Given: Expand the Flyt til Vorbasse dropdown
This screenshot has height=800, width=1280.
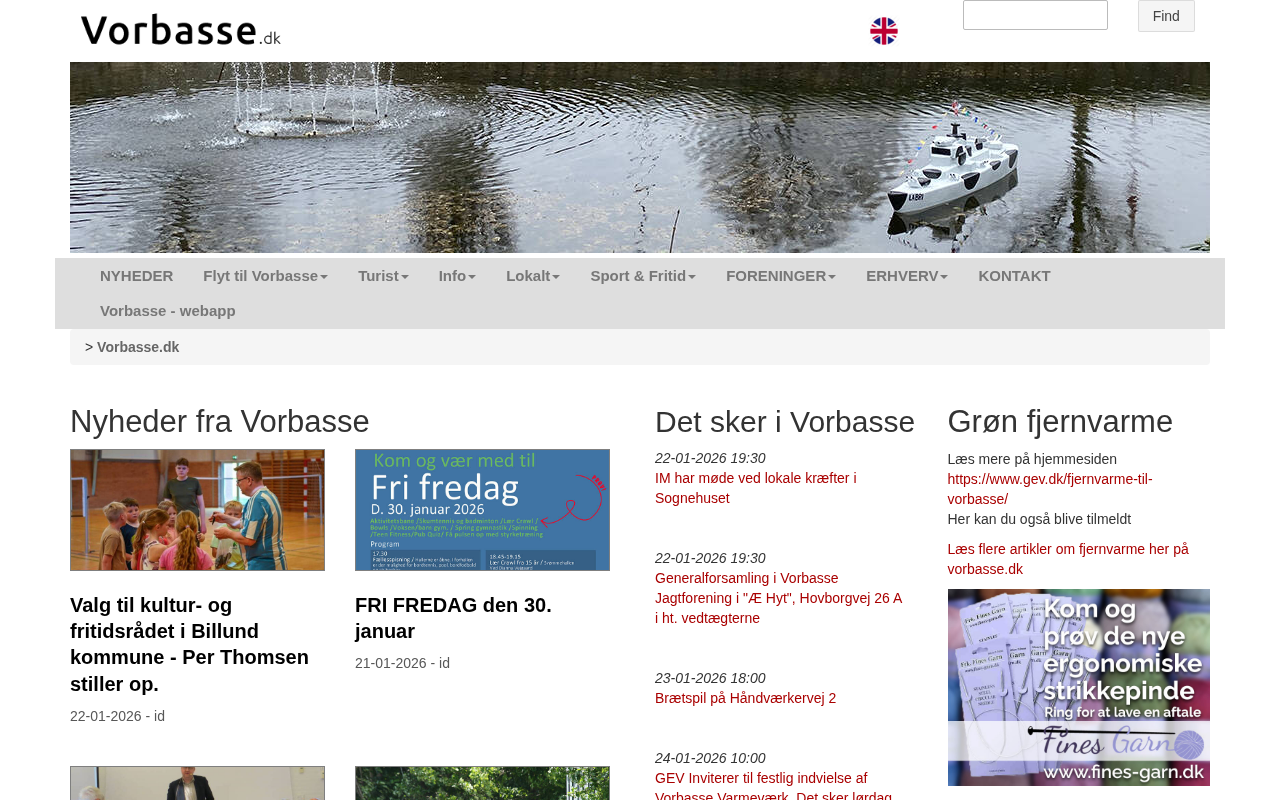Looking at the screenshot, I should pyautogui.click(x=265, y=276).
